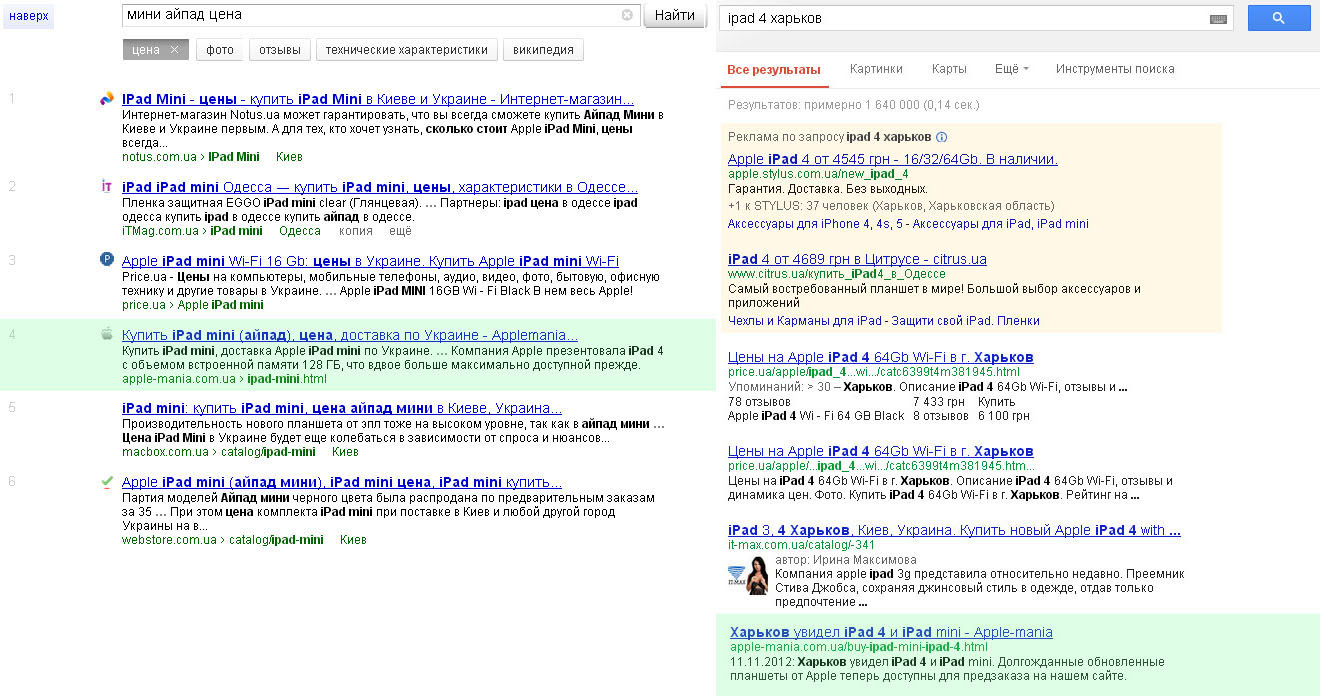1320x696 pixels.
Task: Click notus.com.ua green URL
Action: coord(159,157)
